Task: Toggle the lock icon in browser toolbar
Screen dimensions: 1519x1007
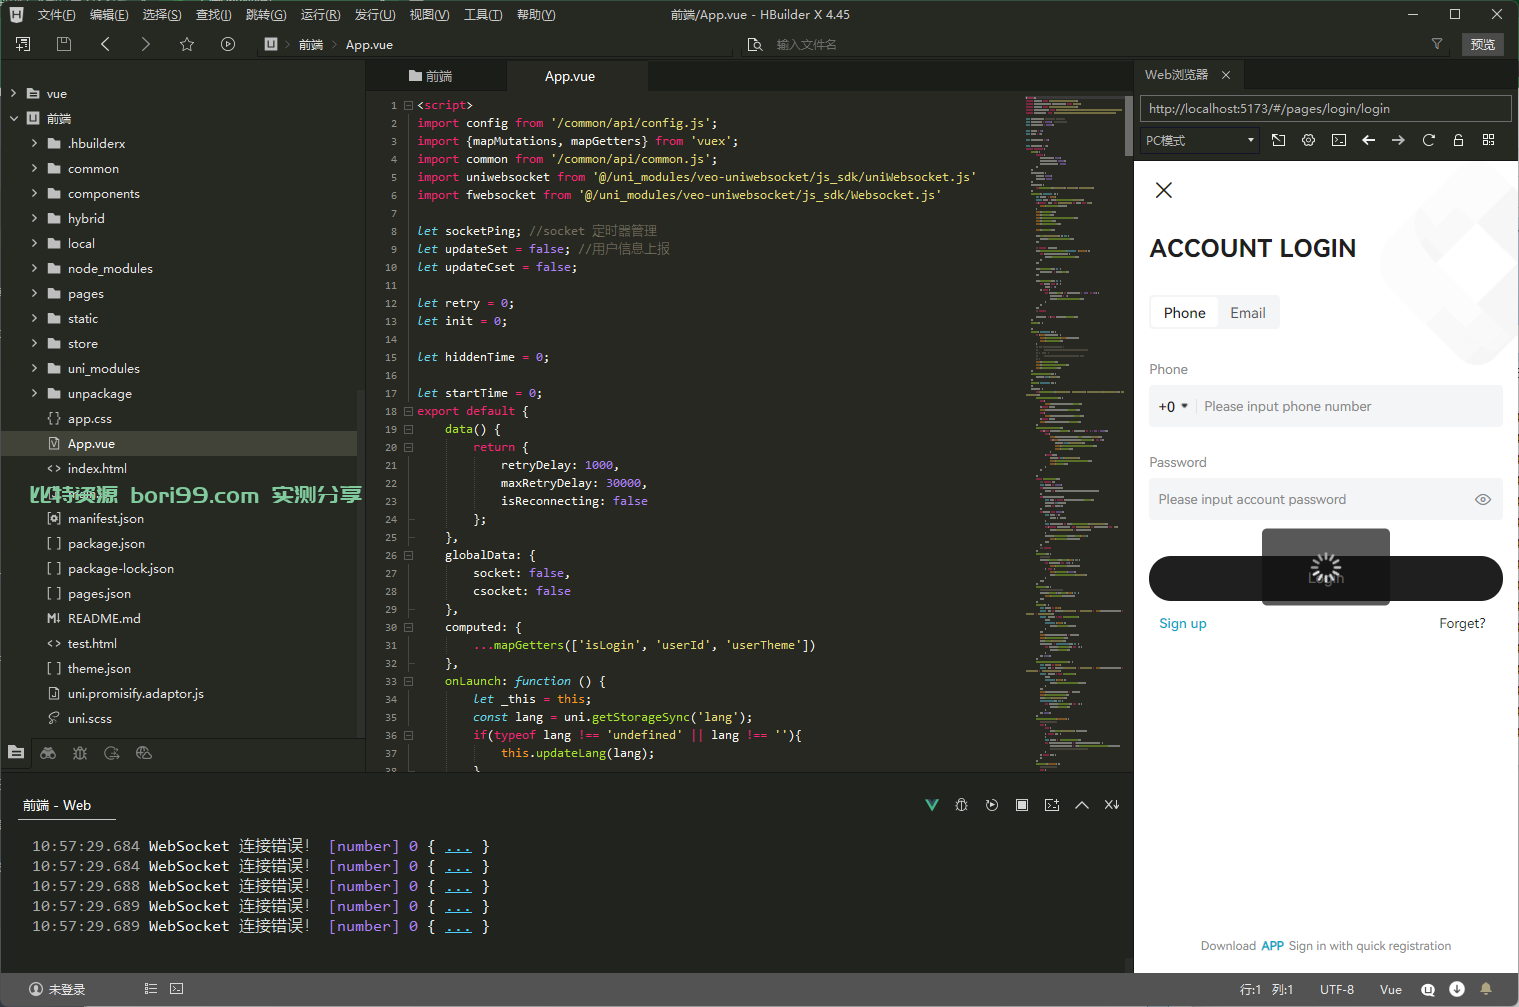Action: [x=1458, y=140]
